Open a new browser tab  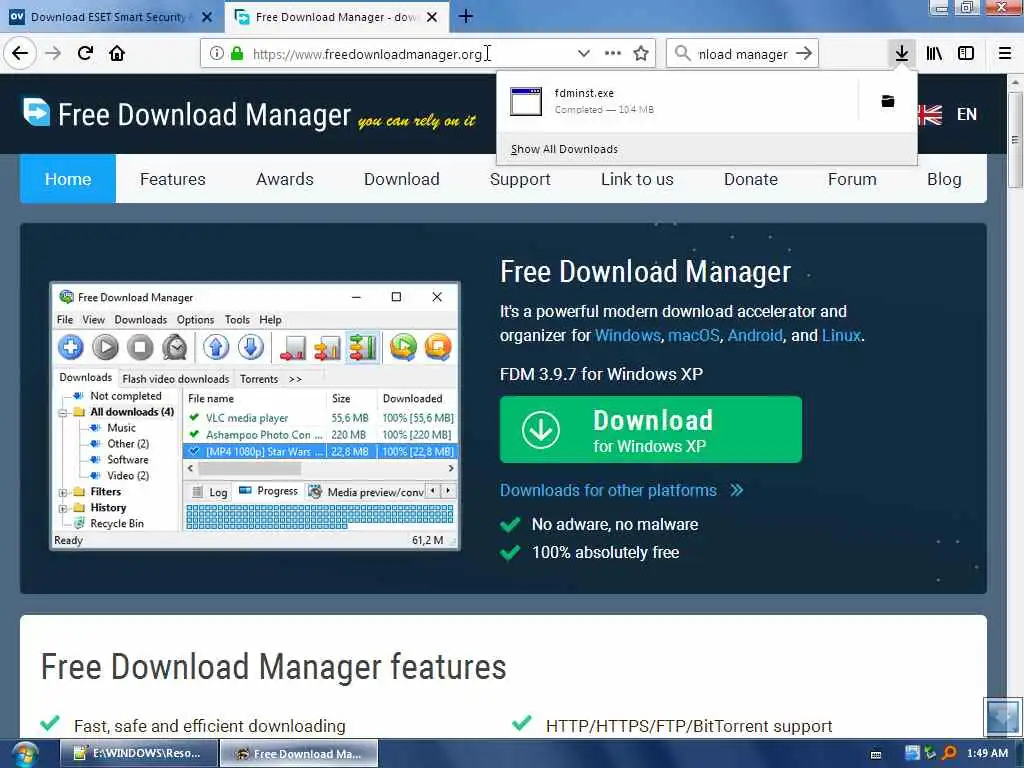tap(466, 16)
